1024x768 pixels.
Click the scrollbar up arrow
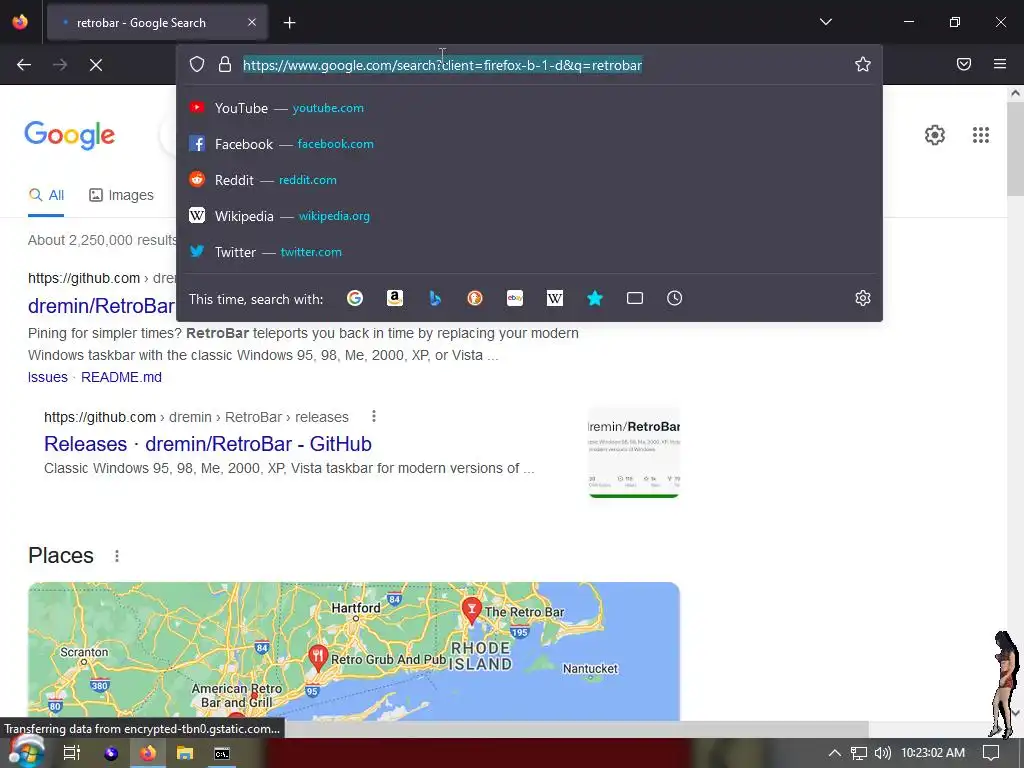point(1015,93)
